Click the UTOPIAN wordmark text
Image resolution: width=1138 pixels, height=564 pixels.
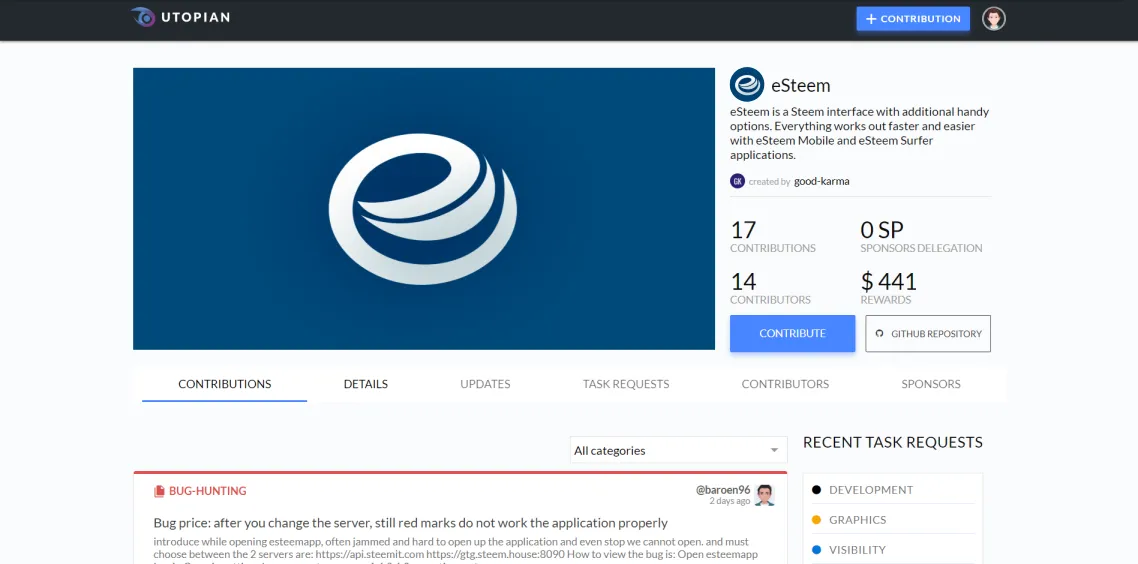tap(196, 17)
